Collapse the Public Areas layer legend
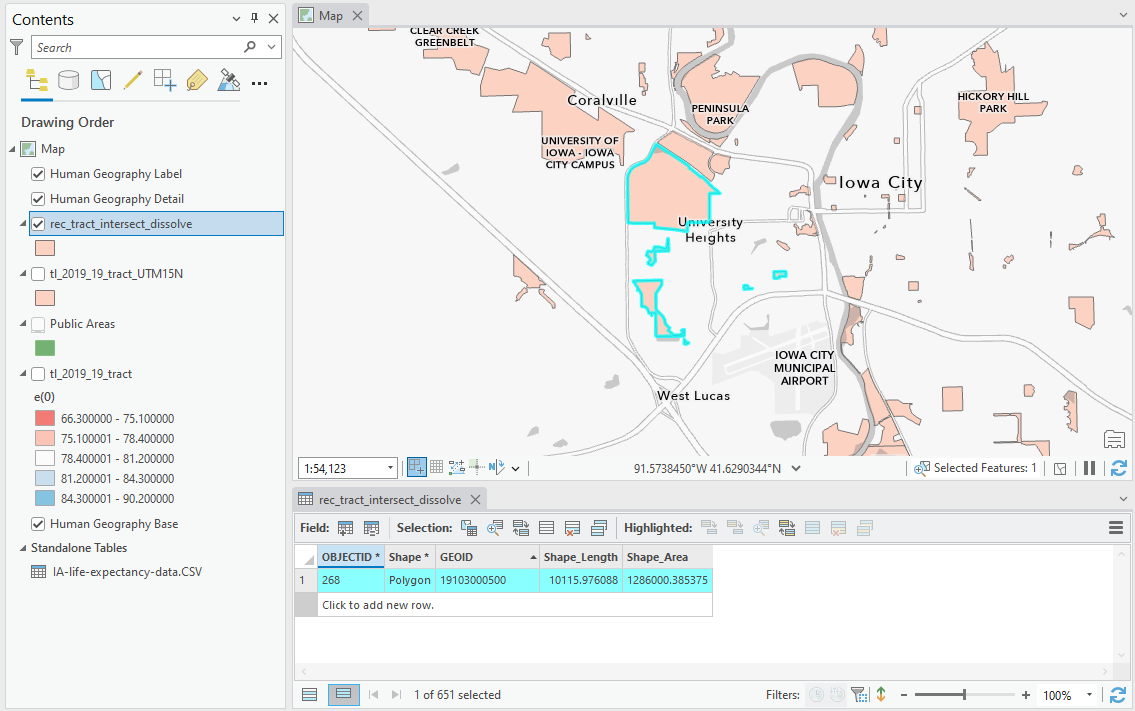Image resolution: width=1135 pixels, height=711 pixels. [x=23, y=324]
